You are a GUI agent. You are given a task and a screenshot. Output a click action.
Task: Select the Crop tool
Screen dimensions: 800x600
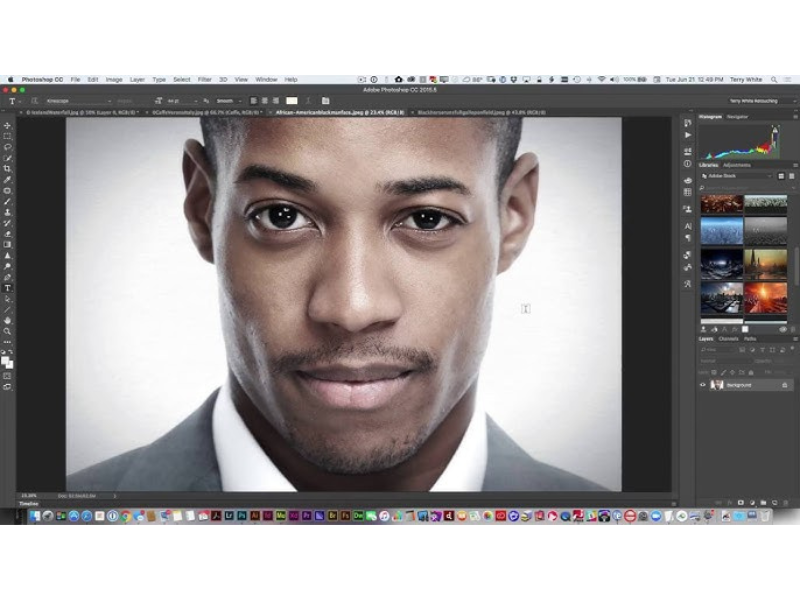7,169
